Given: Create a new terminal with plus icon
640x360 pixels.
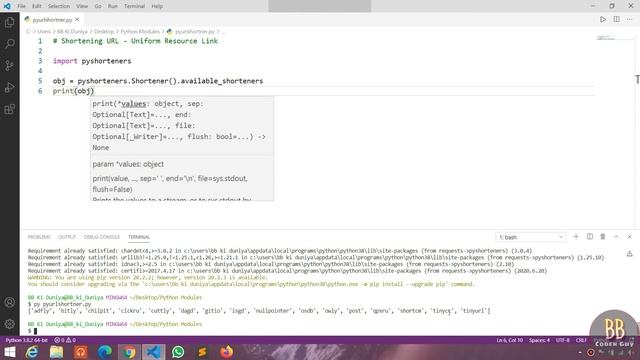Looking at the screenshot, I should point(576,237).
